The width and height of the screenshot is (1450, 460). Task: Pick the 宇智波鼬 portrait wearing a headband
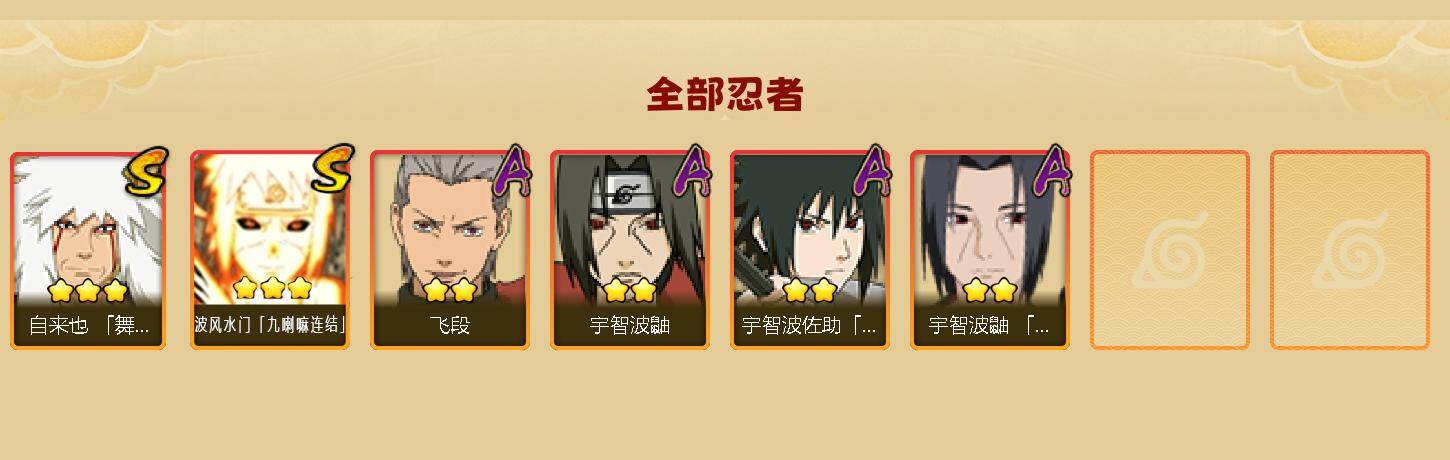[628, 228]
